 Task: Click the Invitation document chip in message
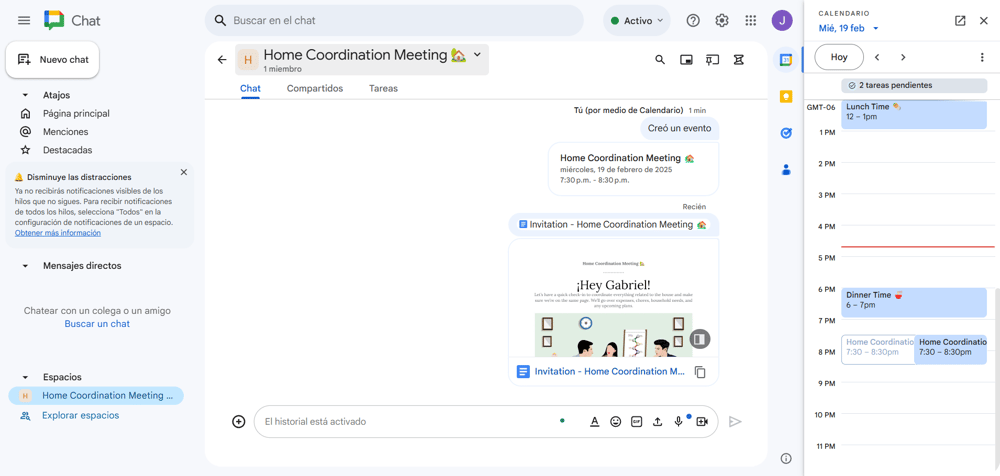pyautogui.click(x=613, y=225)
